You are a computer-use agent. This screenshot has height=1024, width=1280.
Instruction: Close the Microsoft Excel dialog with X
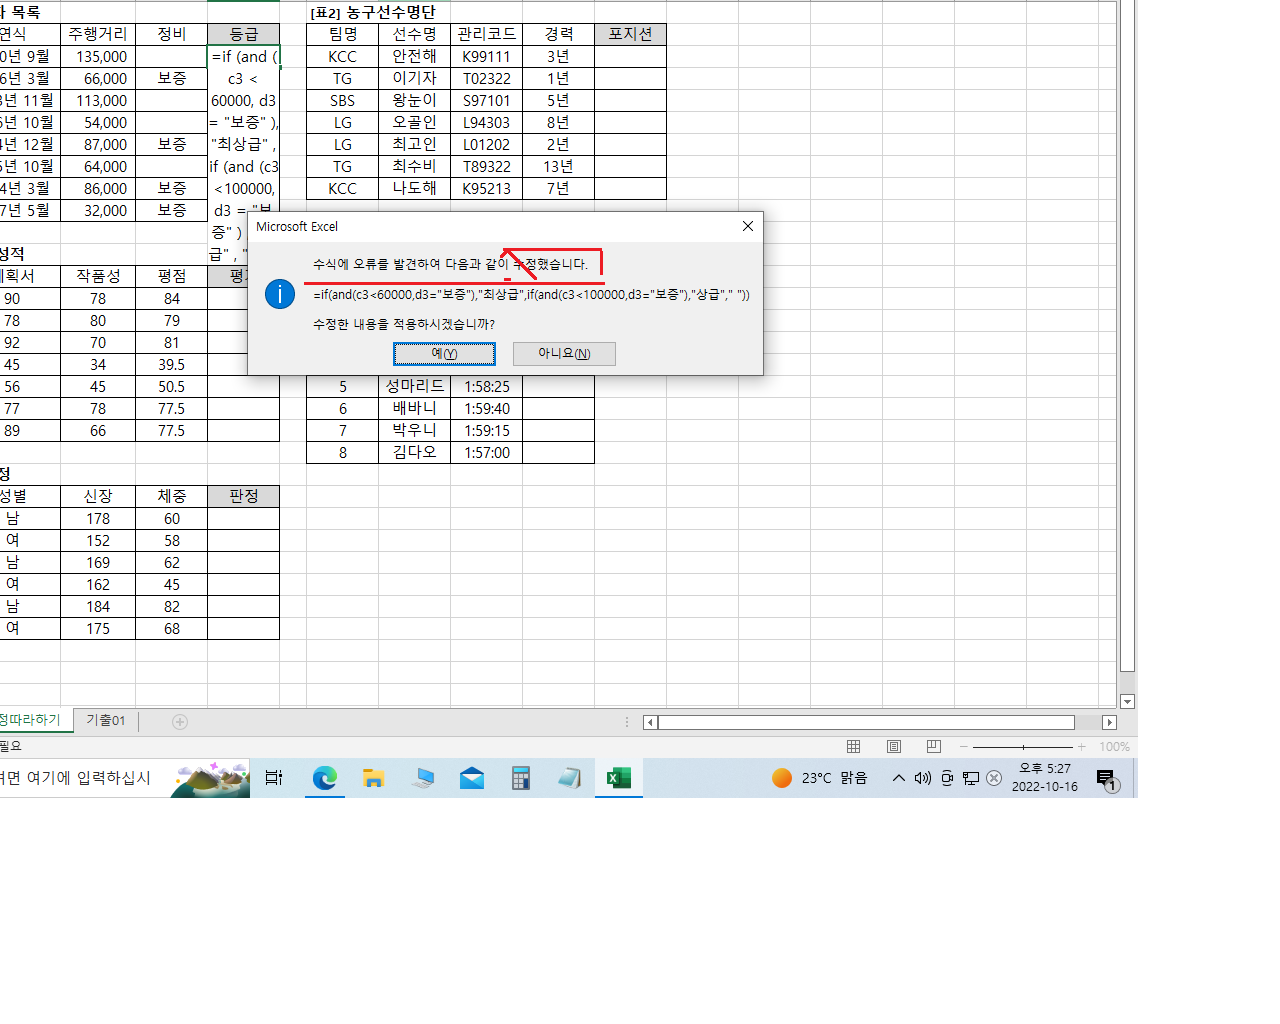point(747,226)
